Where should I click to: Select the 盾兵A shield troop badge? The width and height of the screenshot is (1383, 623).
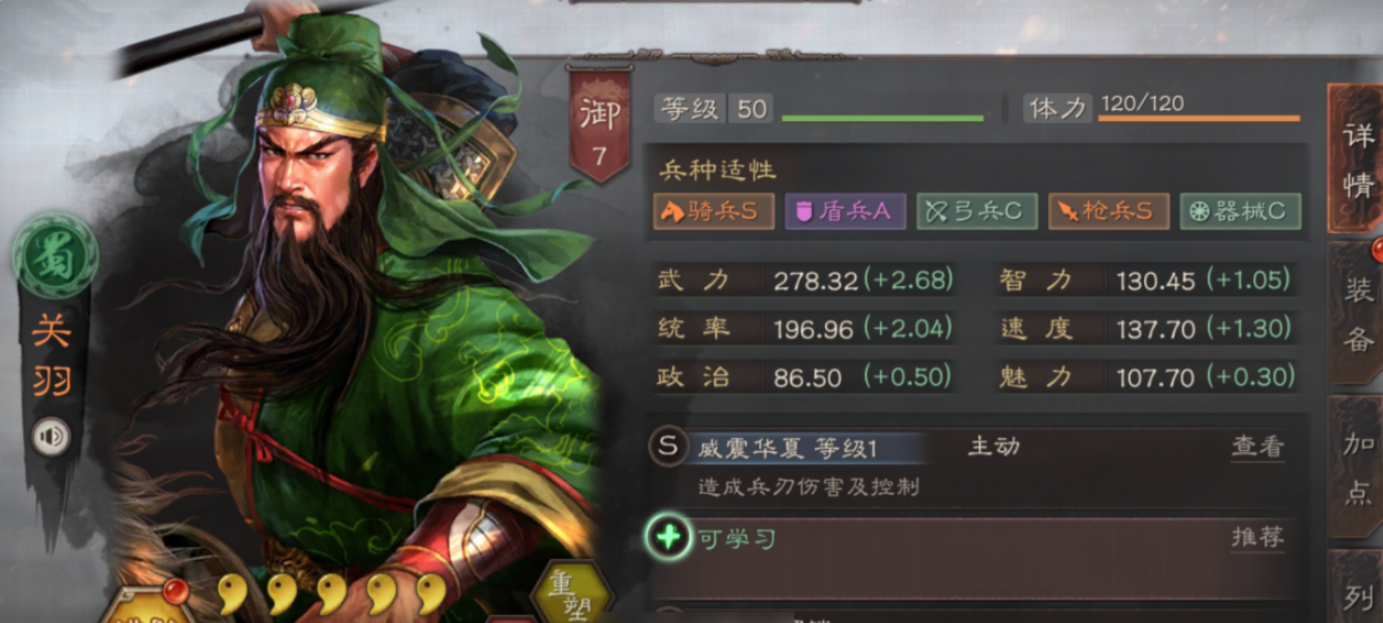845,211
